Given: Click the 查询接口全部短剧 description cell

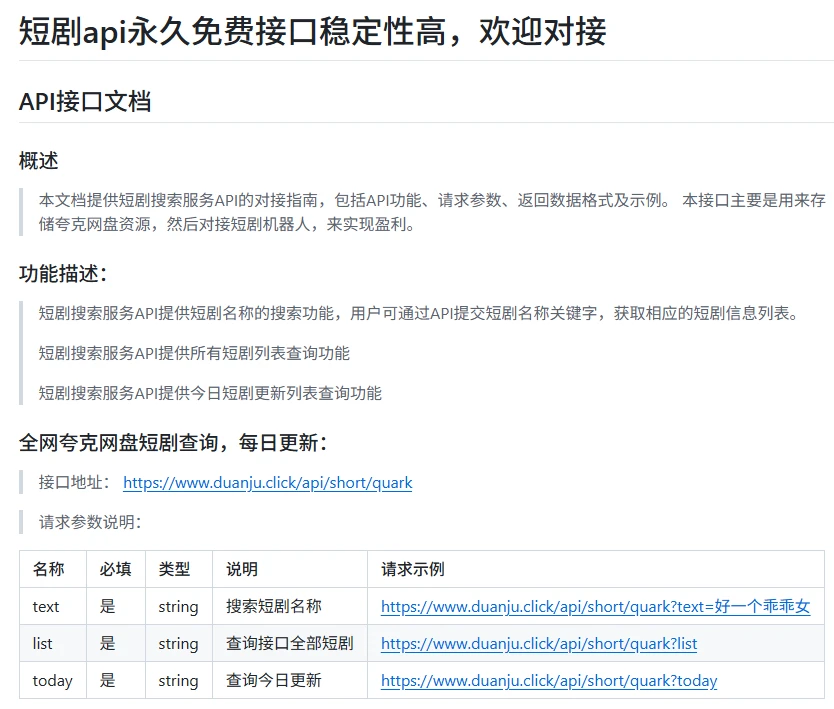Looking at the screenshot, I should pos(289,644).
